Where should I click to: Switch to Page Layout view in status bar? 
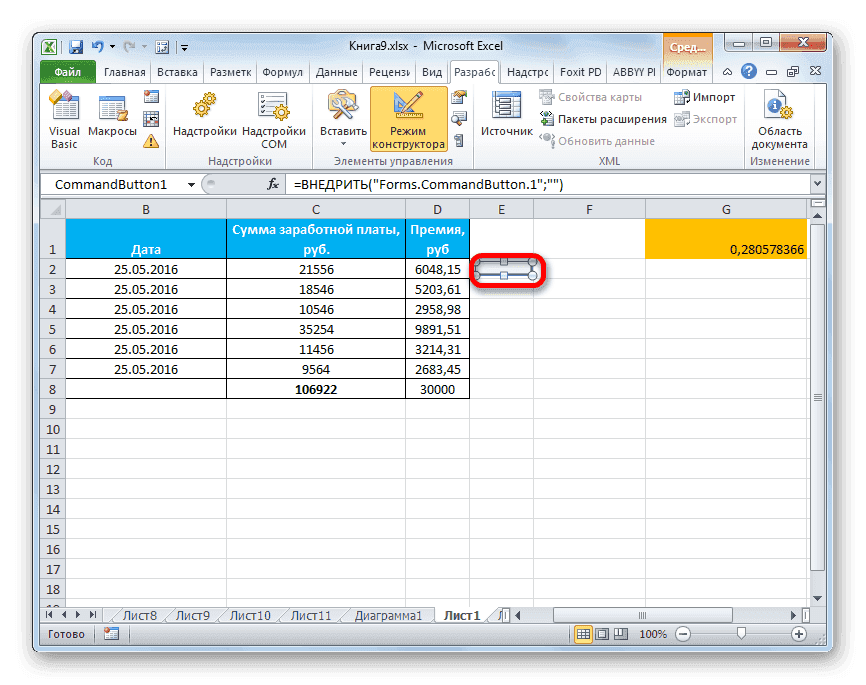[x=603, y=633]
